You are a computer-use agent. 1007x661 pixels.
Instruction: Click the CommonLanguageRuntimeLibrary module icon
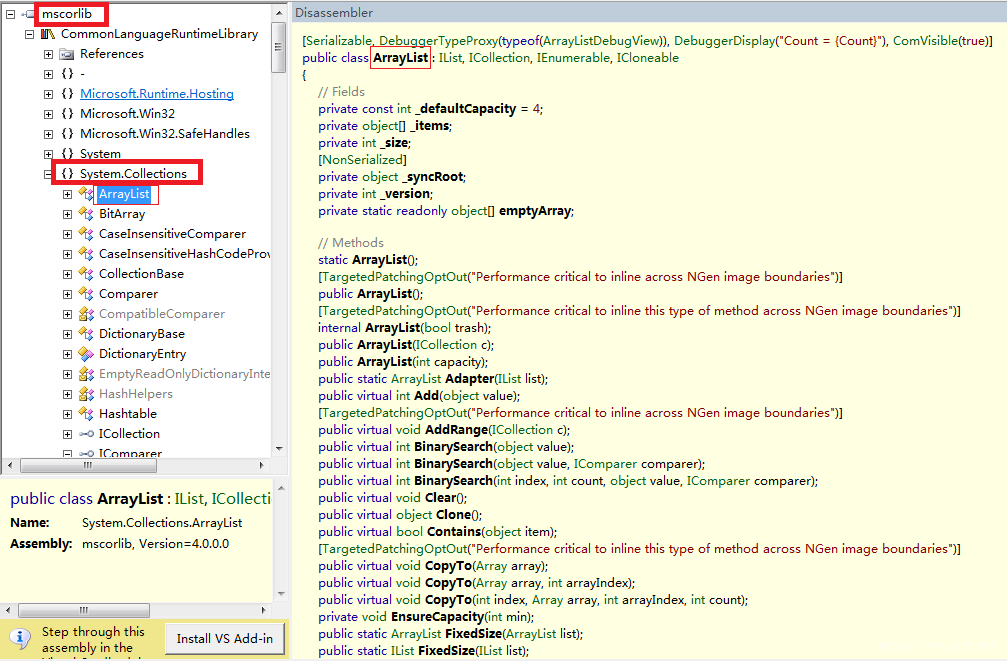point(48,34)
